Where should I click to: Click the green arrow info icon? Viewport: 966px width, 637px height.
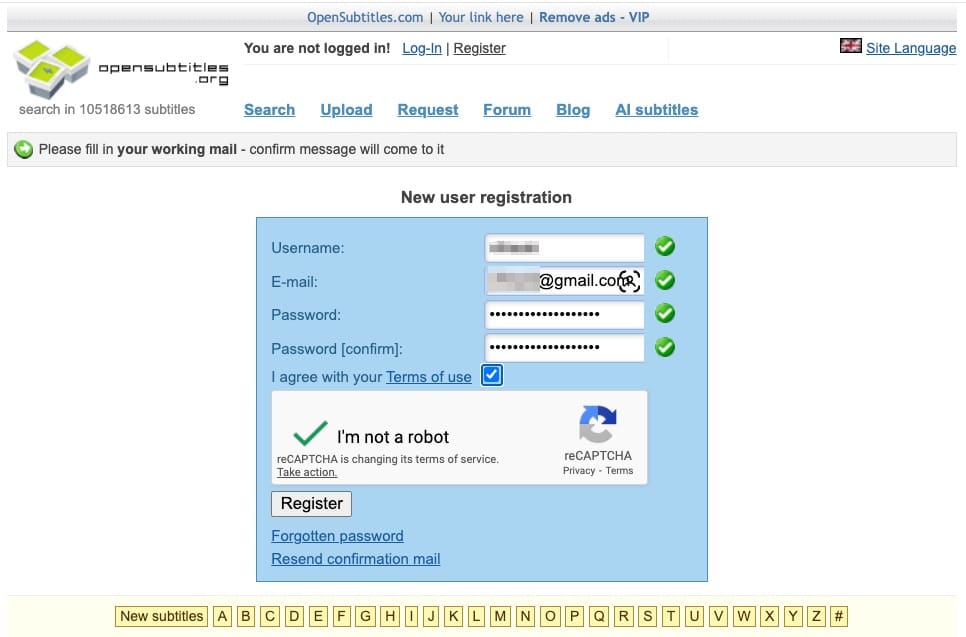[23, 149]
